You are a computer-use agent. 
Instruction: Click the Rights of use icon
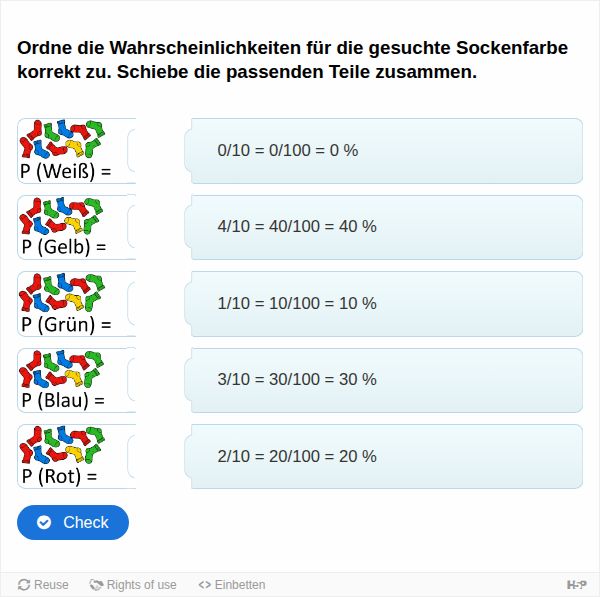pos(96,585)
